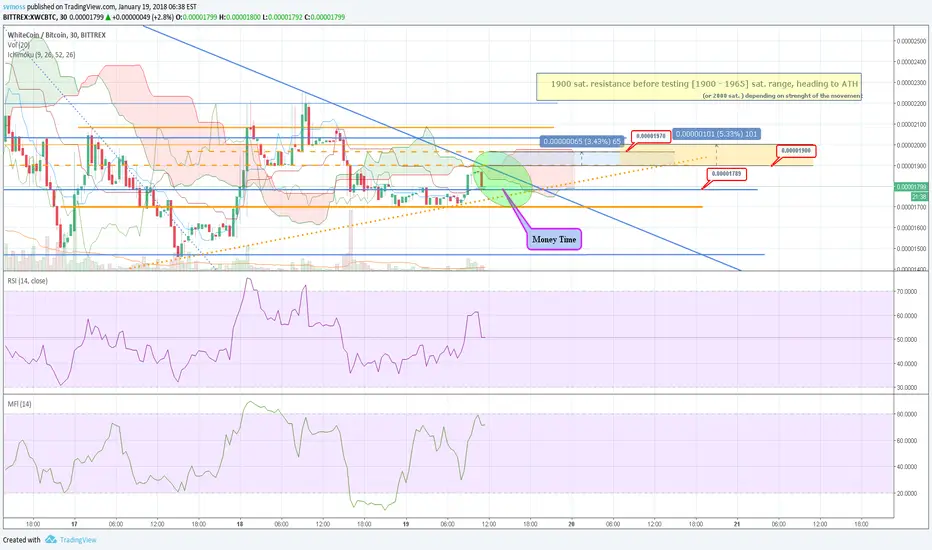
Task: Click the 'January 19, 2018 06:38 EST' publish date
Action: (x=158, y=7)
